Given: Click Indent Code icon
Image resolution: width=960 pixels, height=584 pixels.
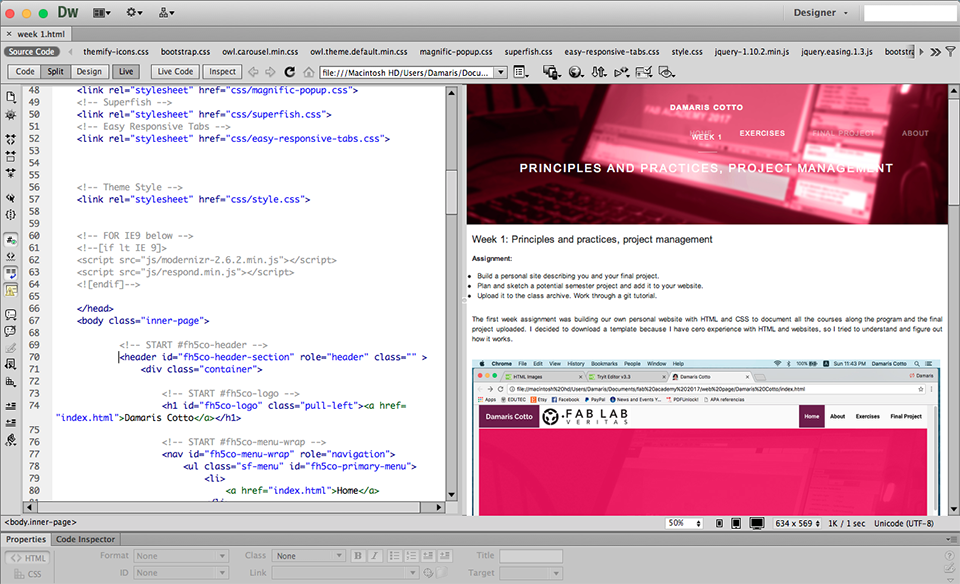Looking at the screenshot, I should click(11, 406).
